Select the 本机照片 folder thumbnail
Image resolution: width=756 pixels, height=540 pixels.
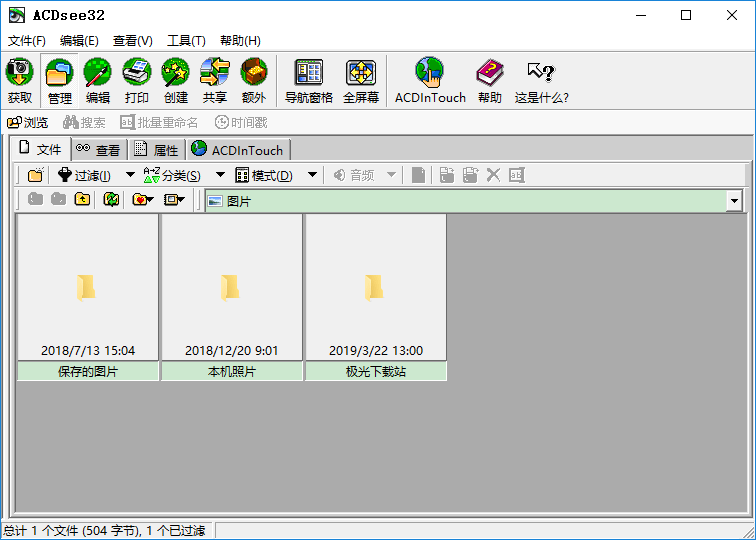tap(232, 287)
